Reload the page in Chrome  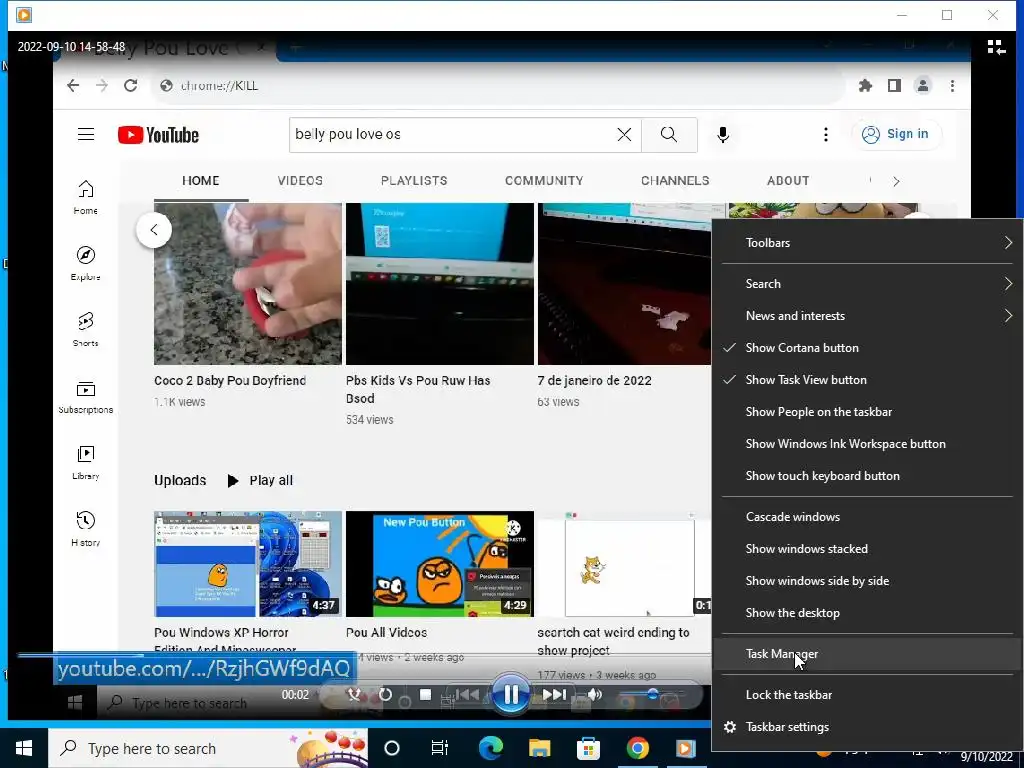tap(131, 86)
